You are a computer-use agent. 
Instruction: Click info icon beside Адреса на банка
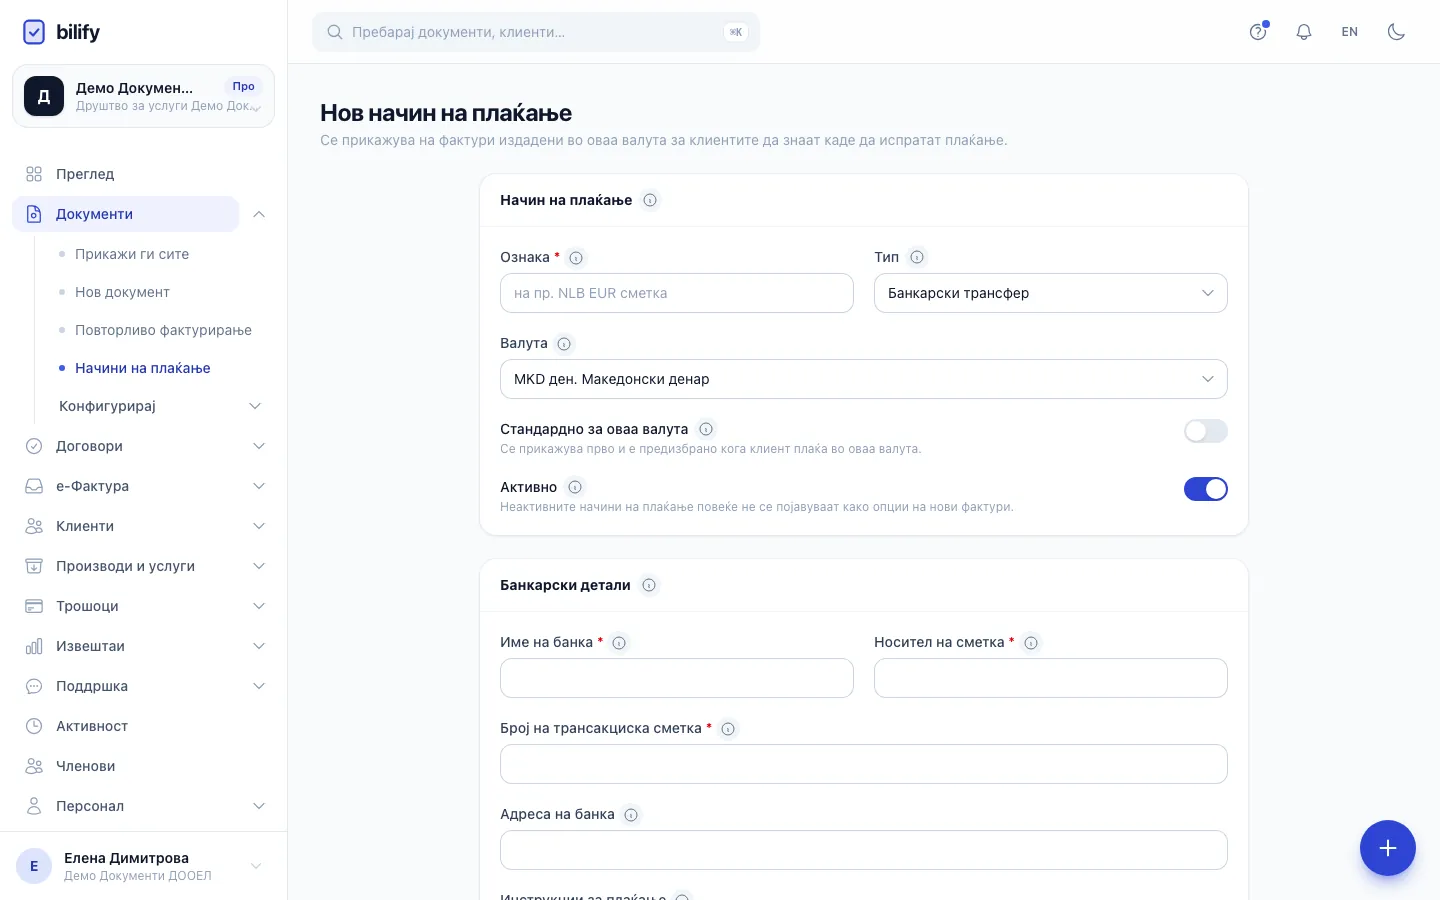click(631, 815)
